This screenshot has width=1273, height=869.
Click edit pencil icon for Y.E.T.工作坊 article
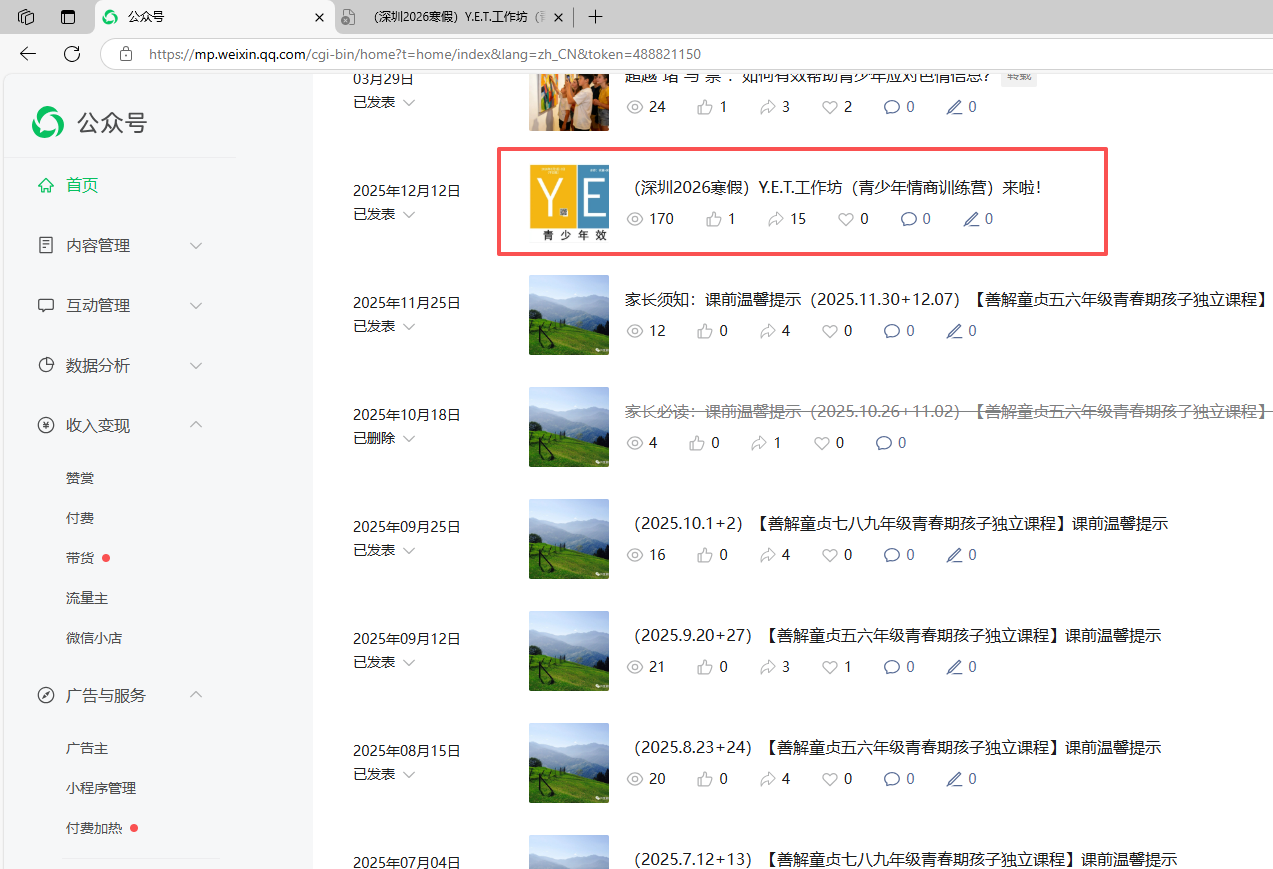(x=971, y=219)
